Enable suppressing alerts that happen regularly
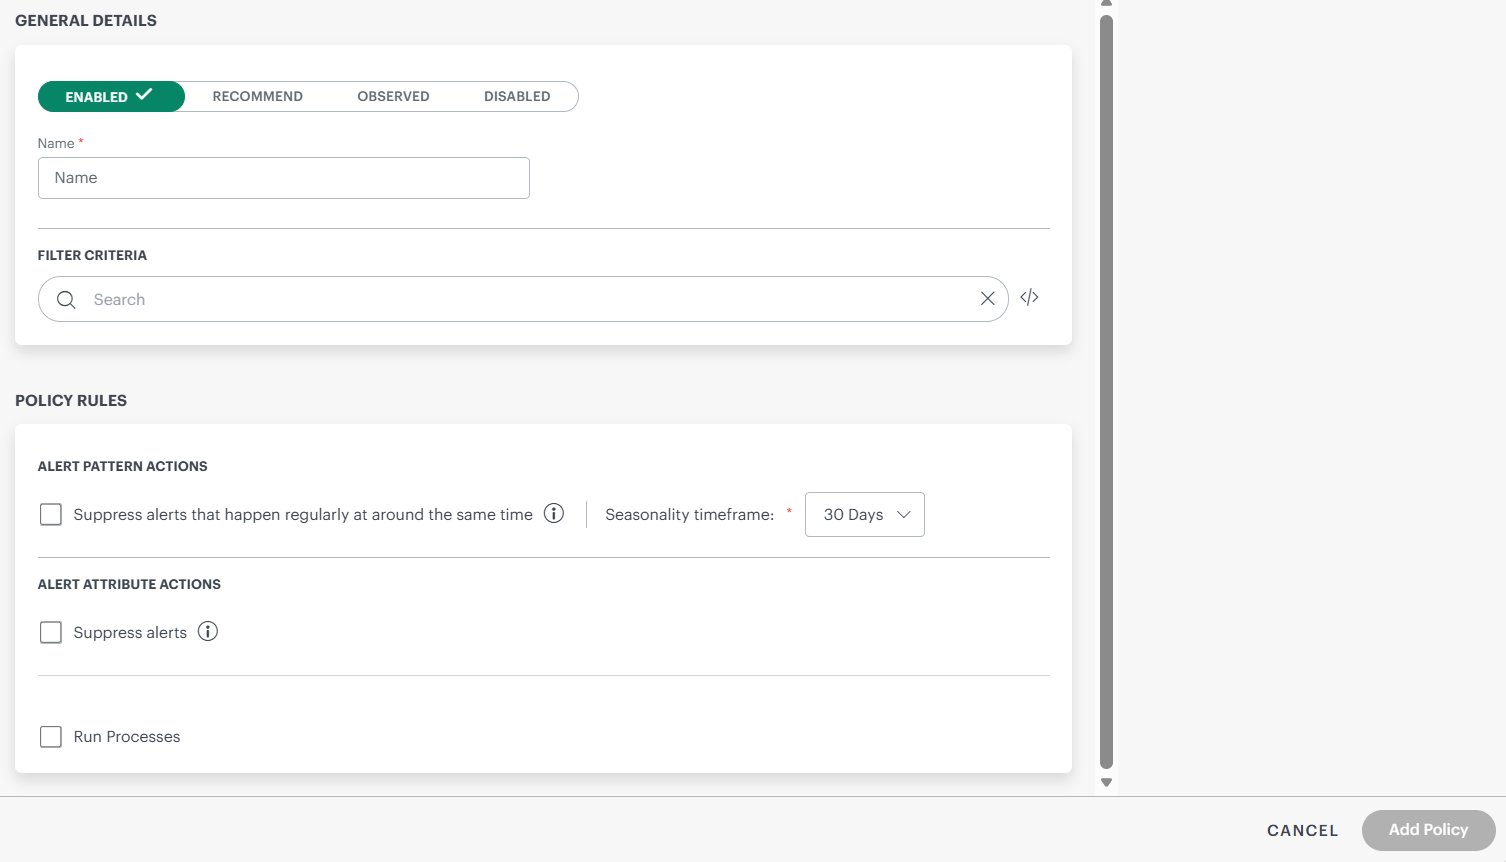 [x=51, y=515]
